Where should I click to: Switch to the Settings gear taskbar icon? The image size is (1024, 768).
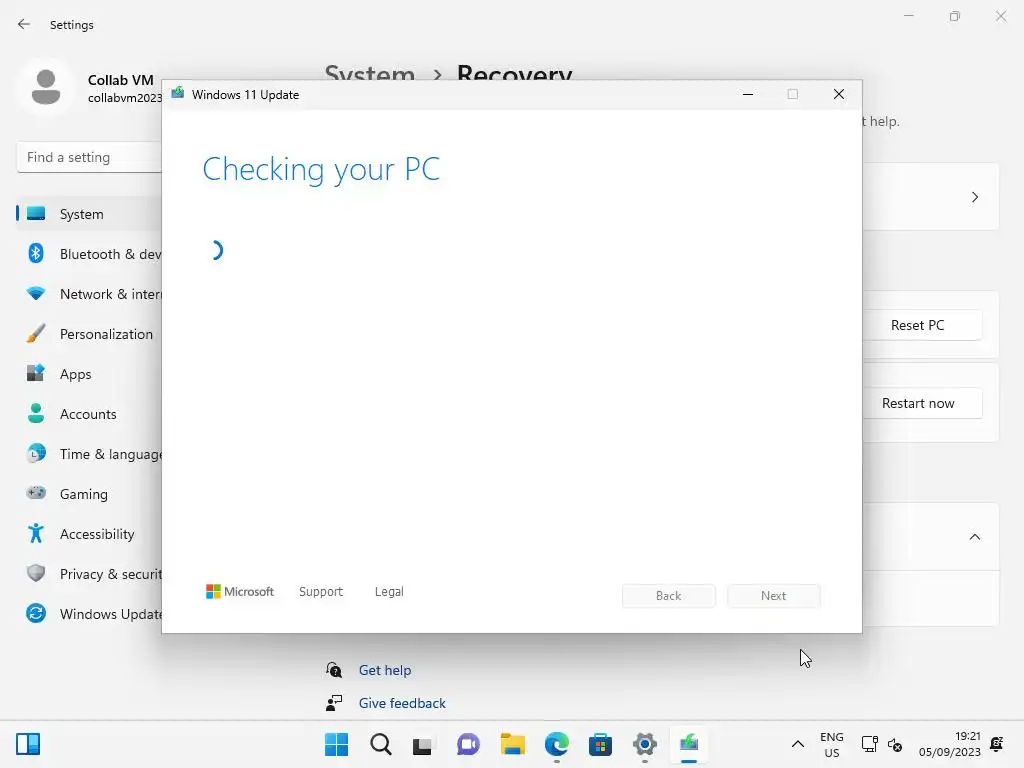(645, 744)
